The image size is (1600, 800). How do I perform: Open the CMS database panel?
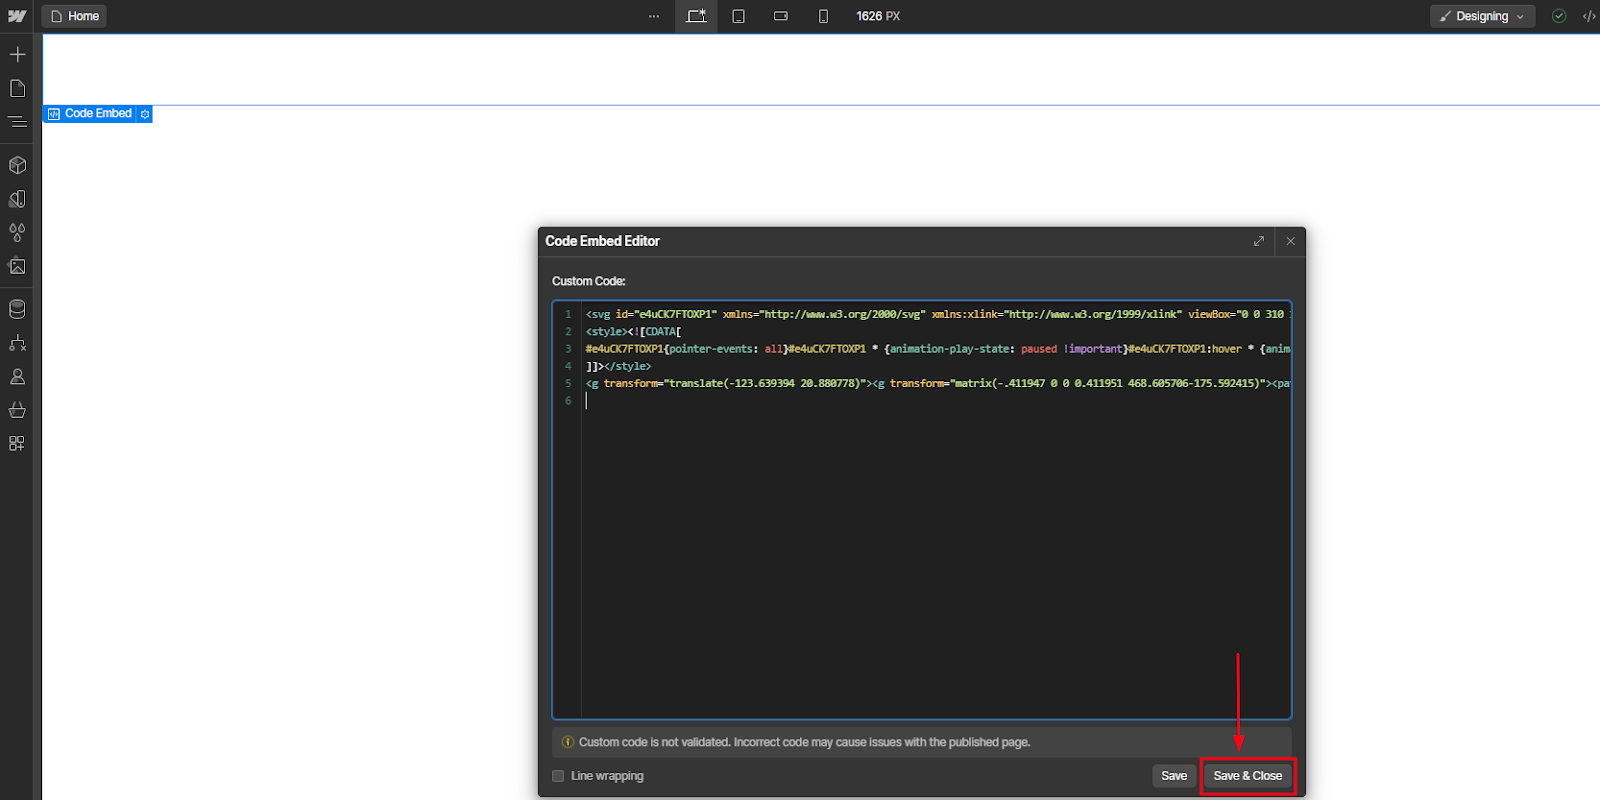17,309
